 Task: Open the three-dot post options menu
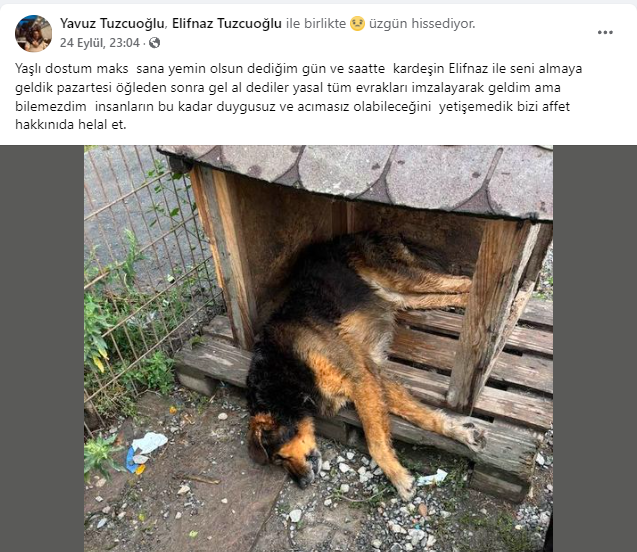pyautogui.click(x=605, y=32)
